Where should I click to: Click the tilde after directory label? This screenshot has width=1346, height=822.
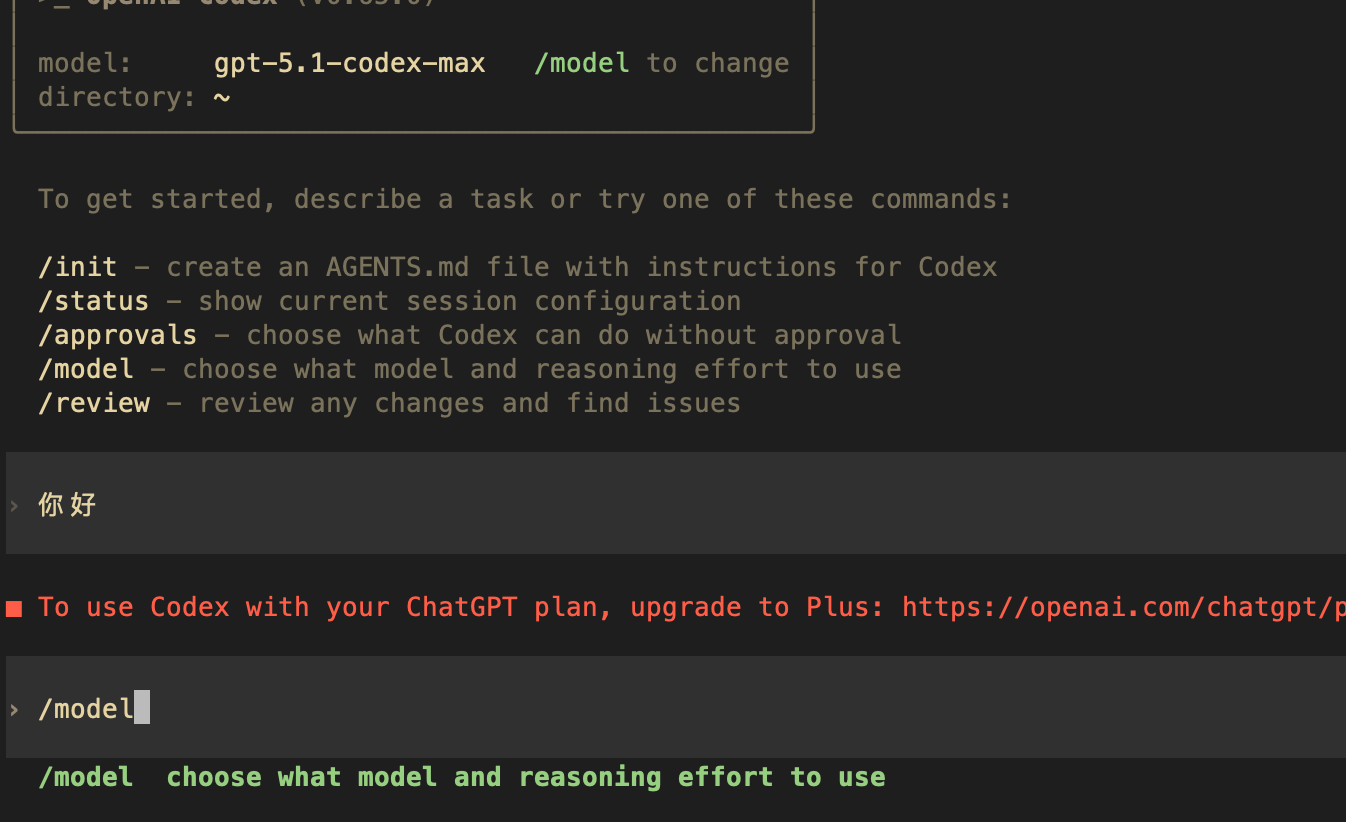(222, 97)
